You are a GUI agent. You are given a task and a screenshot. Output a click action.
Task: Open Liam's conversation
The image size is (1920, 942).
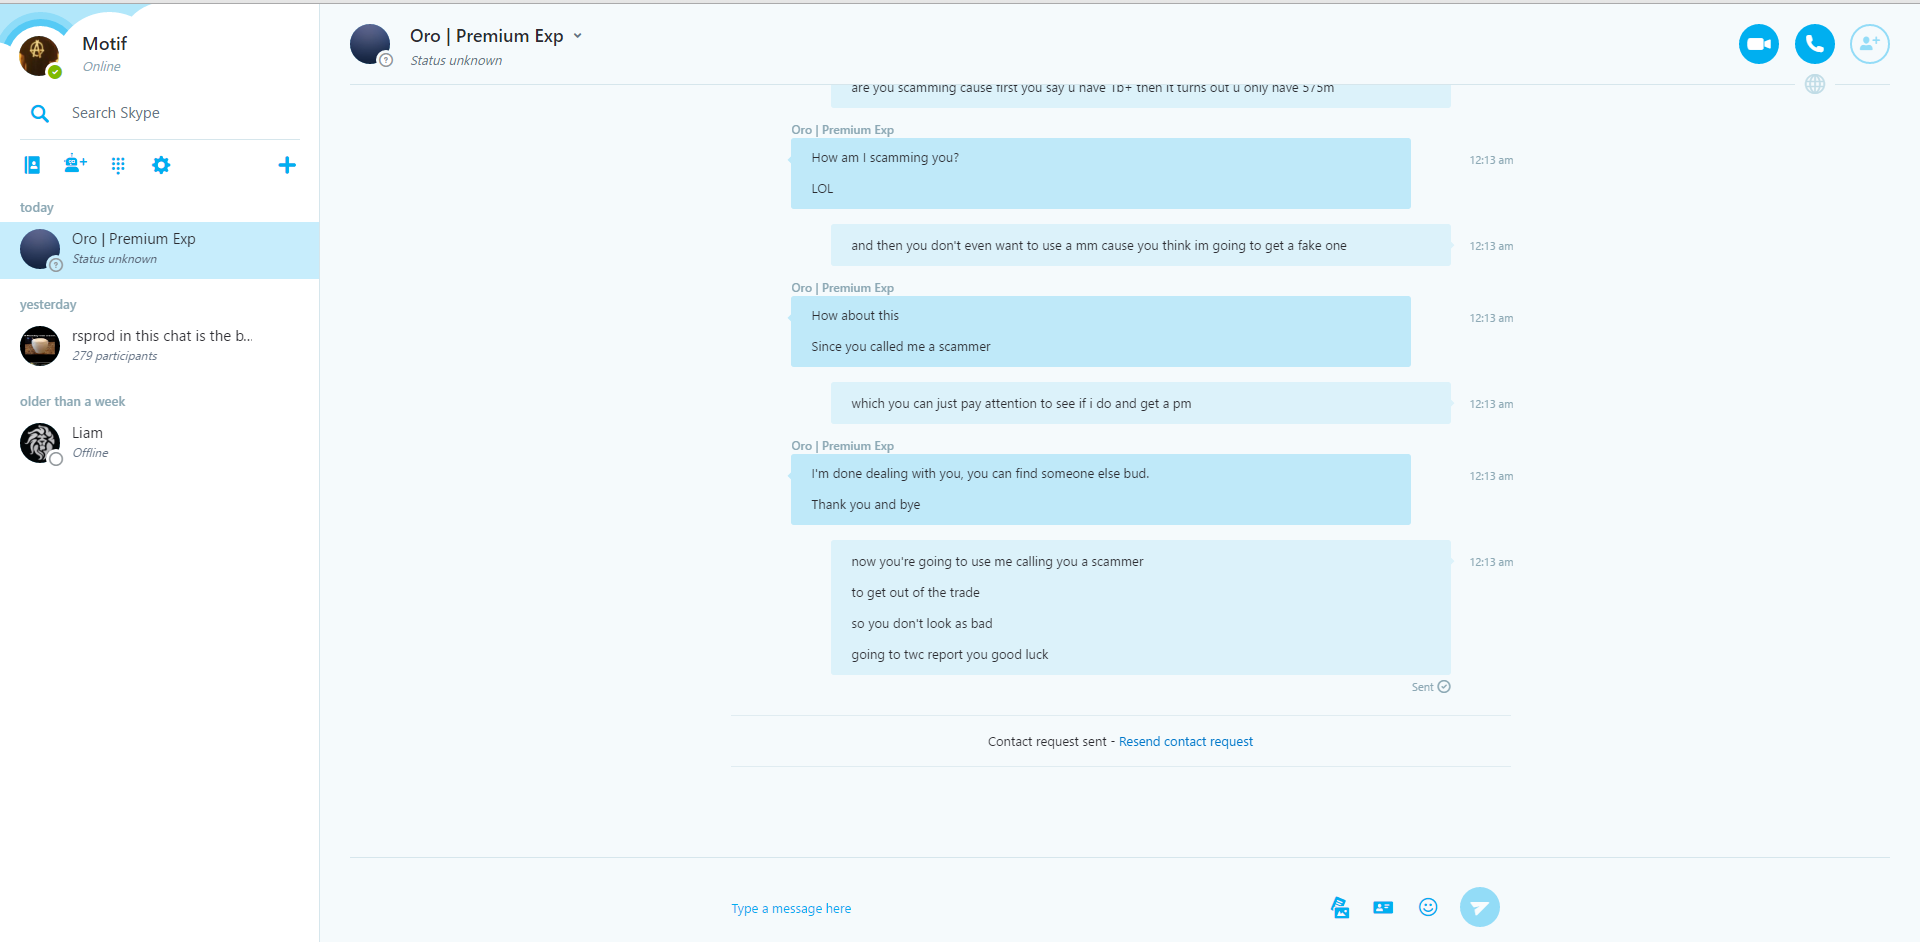point(160,443)
